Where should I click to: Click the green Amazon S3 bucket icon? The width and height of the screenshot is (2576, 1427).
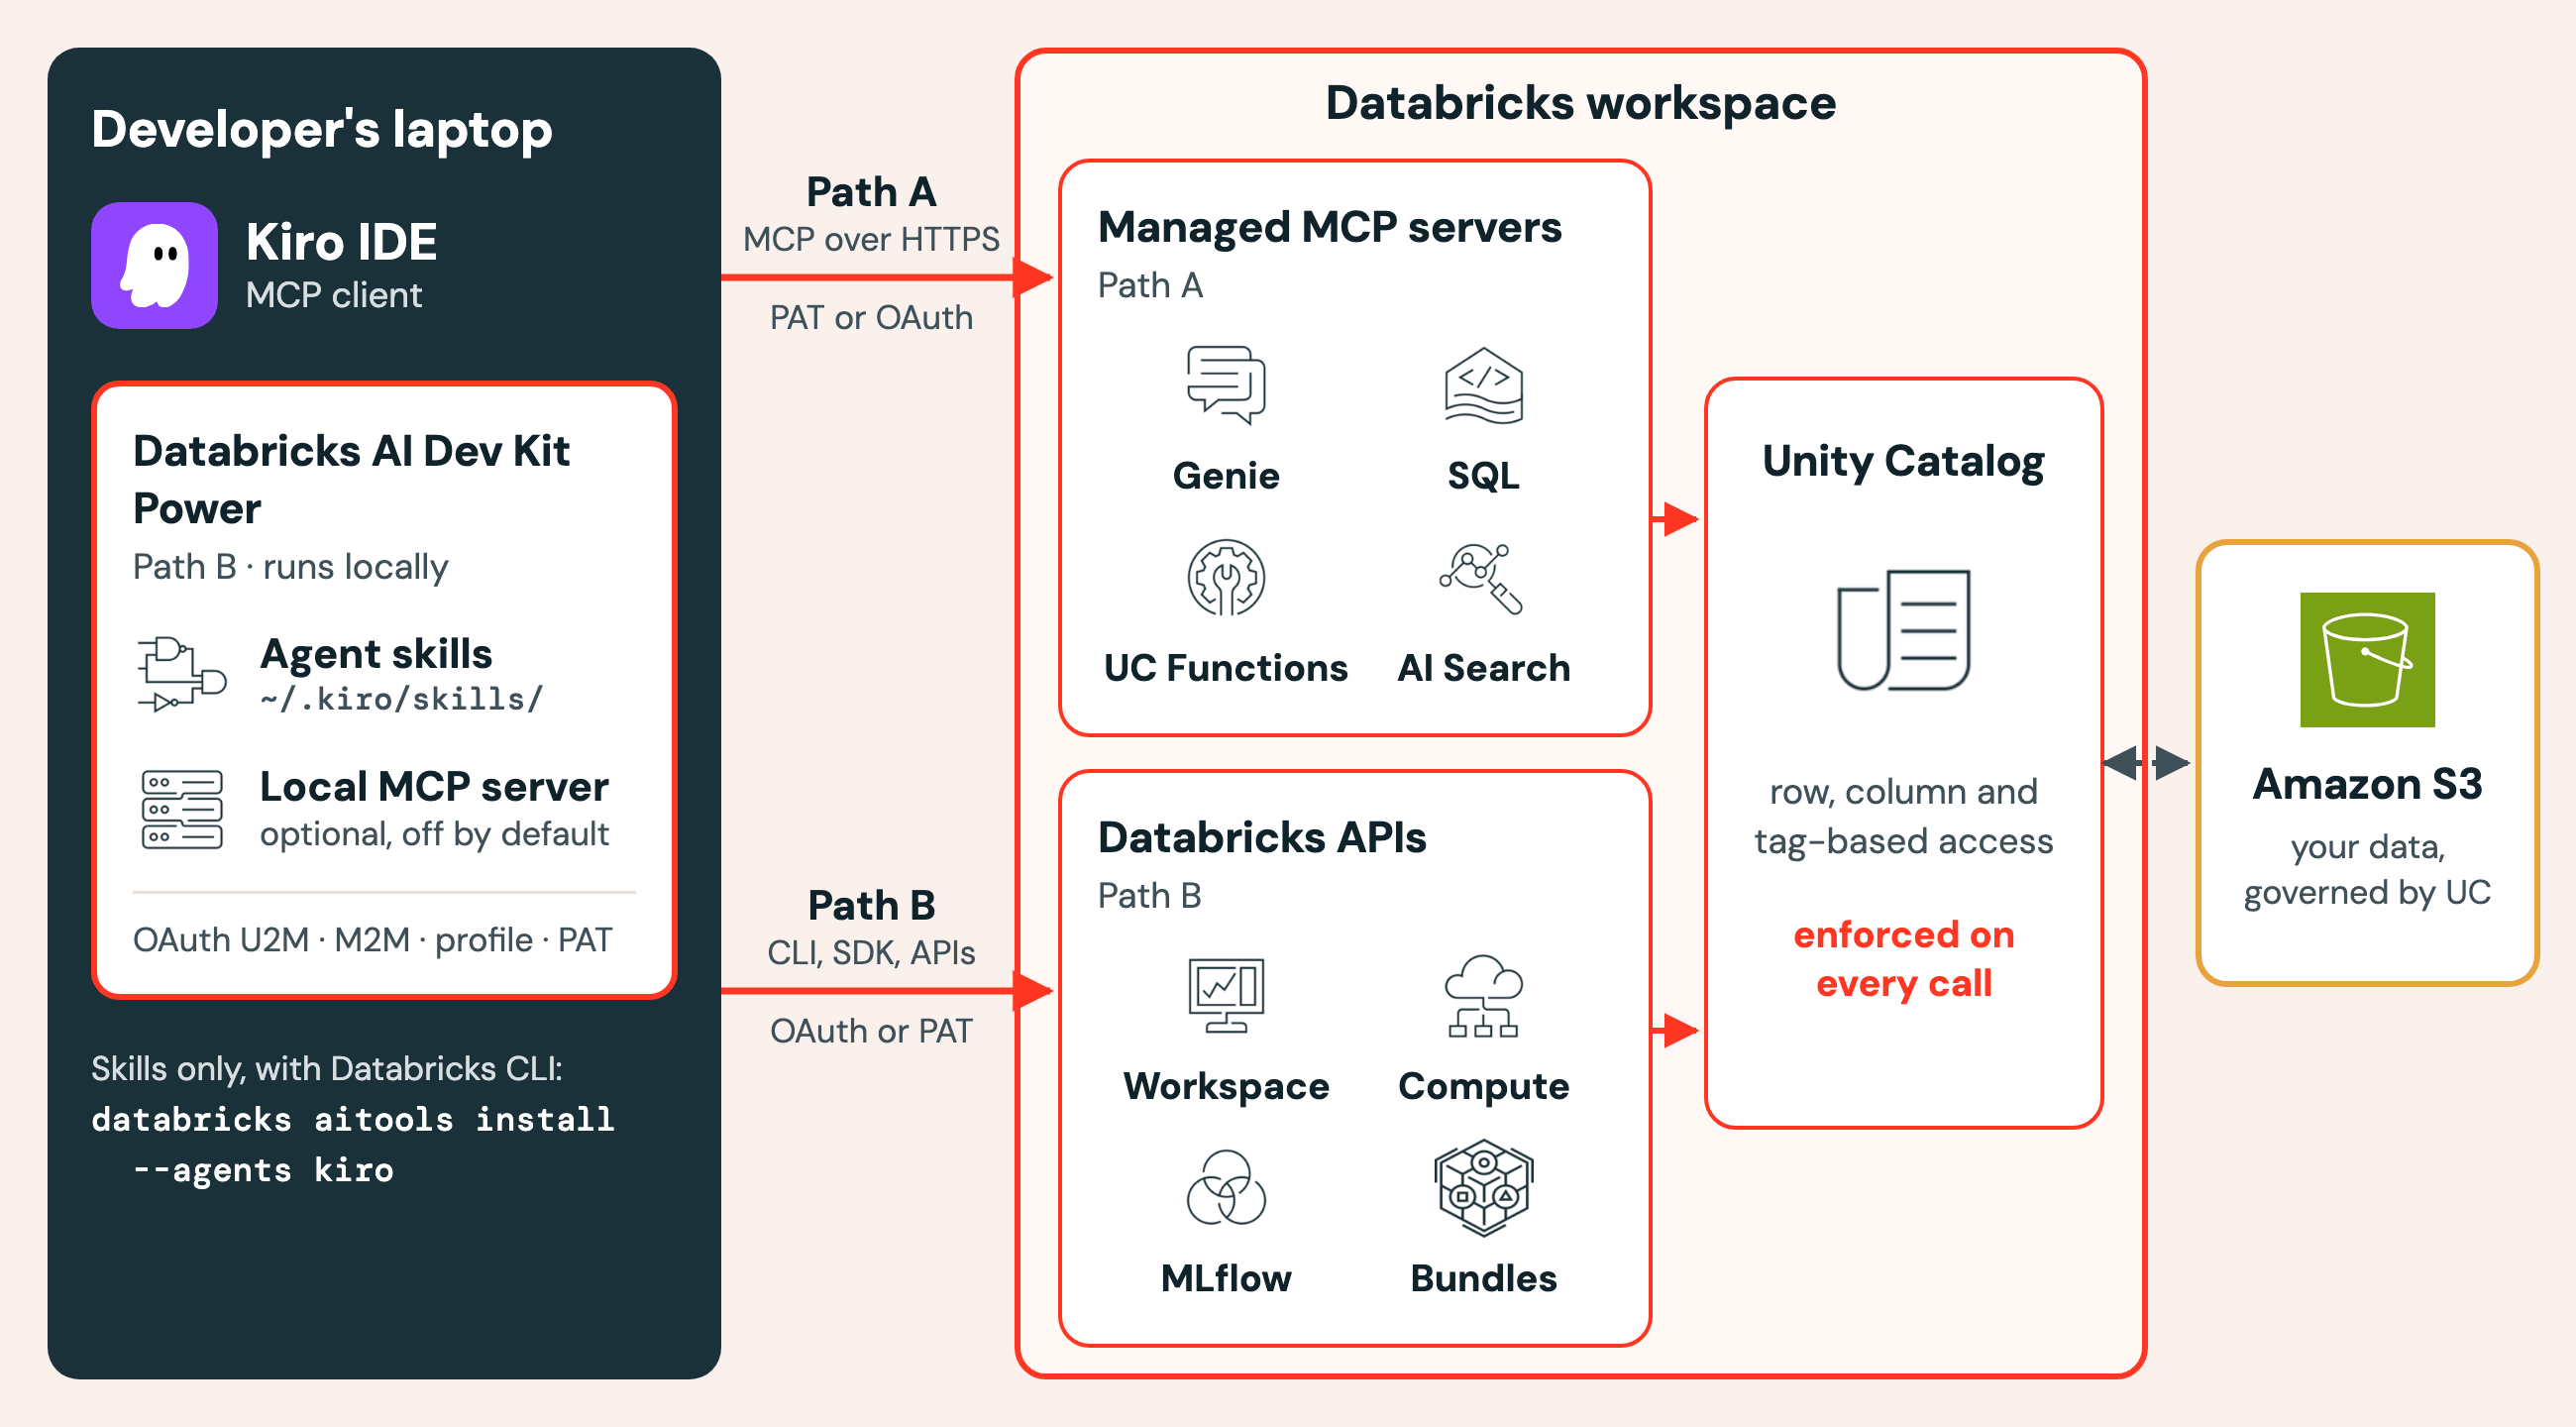coord(2366,659)
